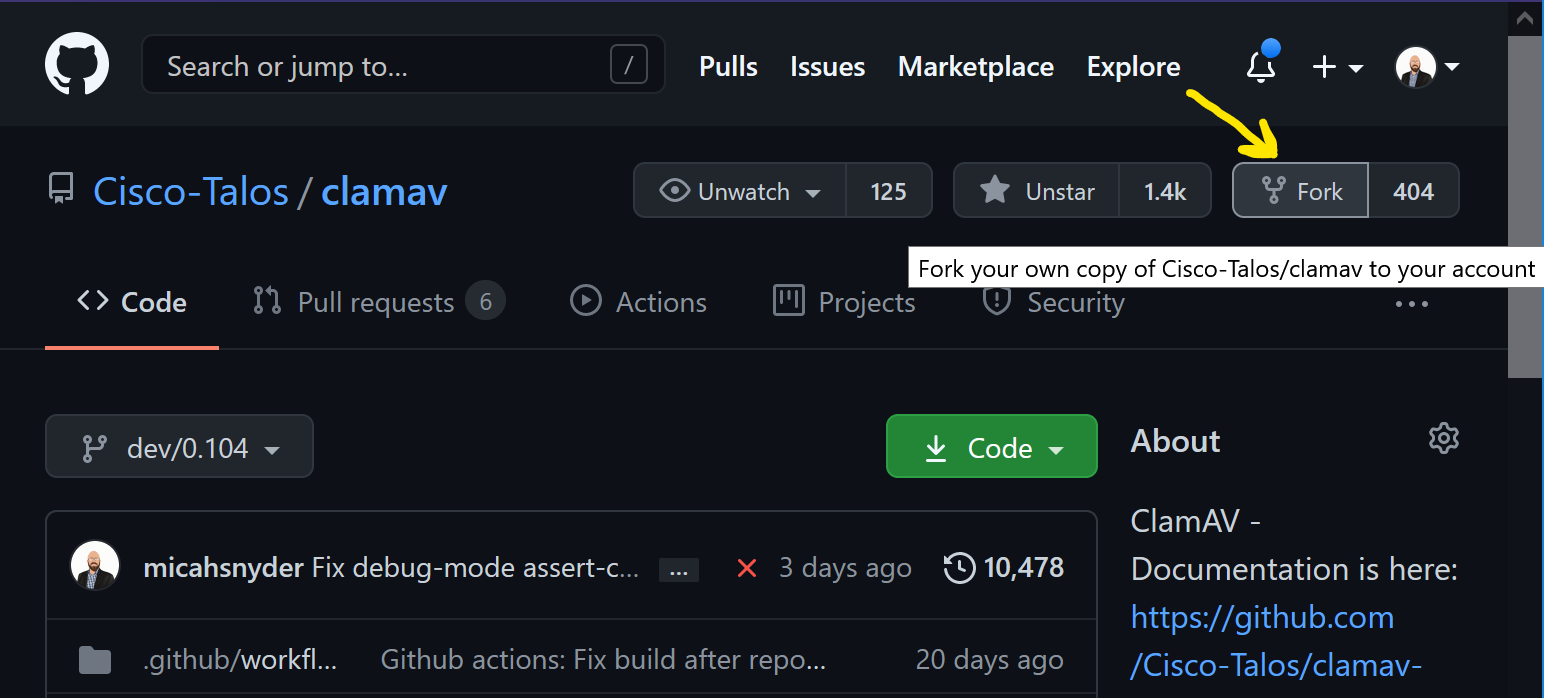Open commit history clock icon
1544x698 pixels.
(959, 568)
